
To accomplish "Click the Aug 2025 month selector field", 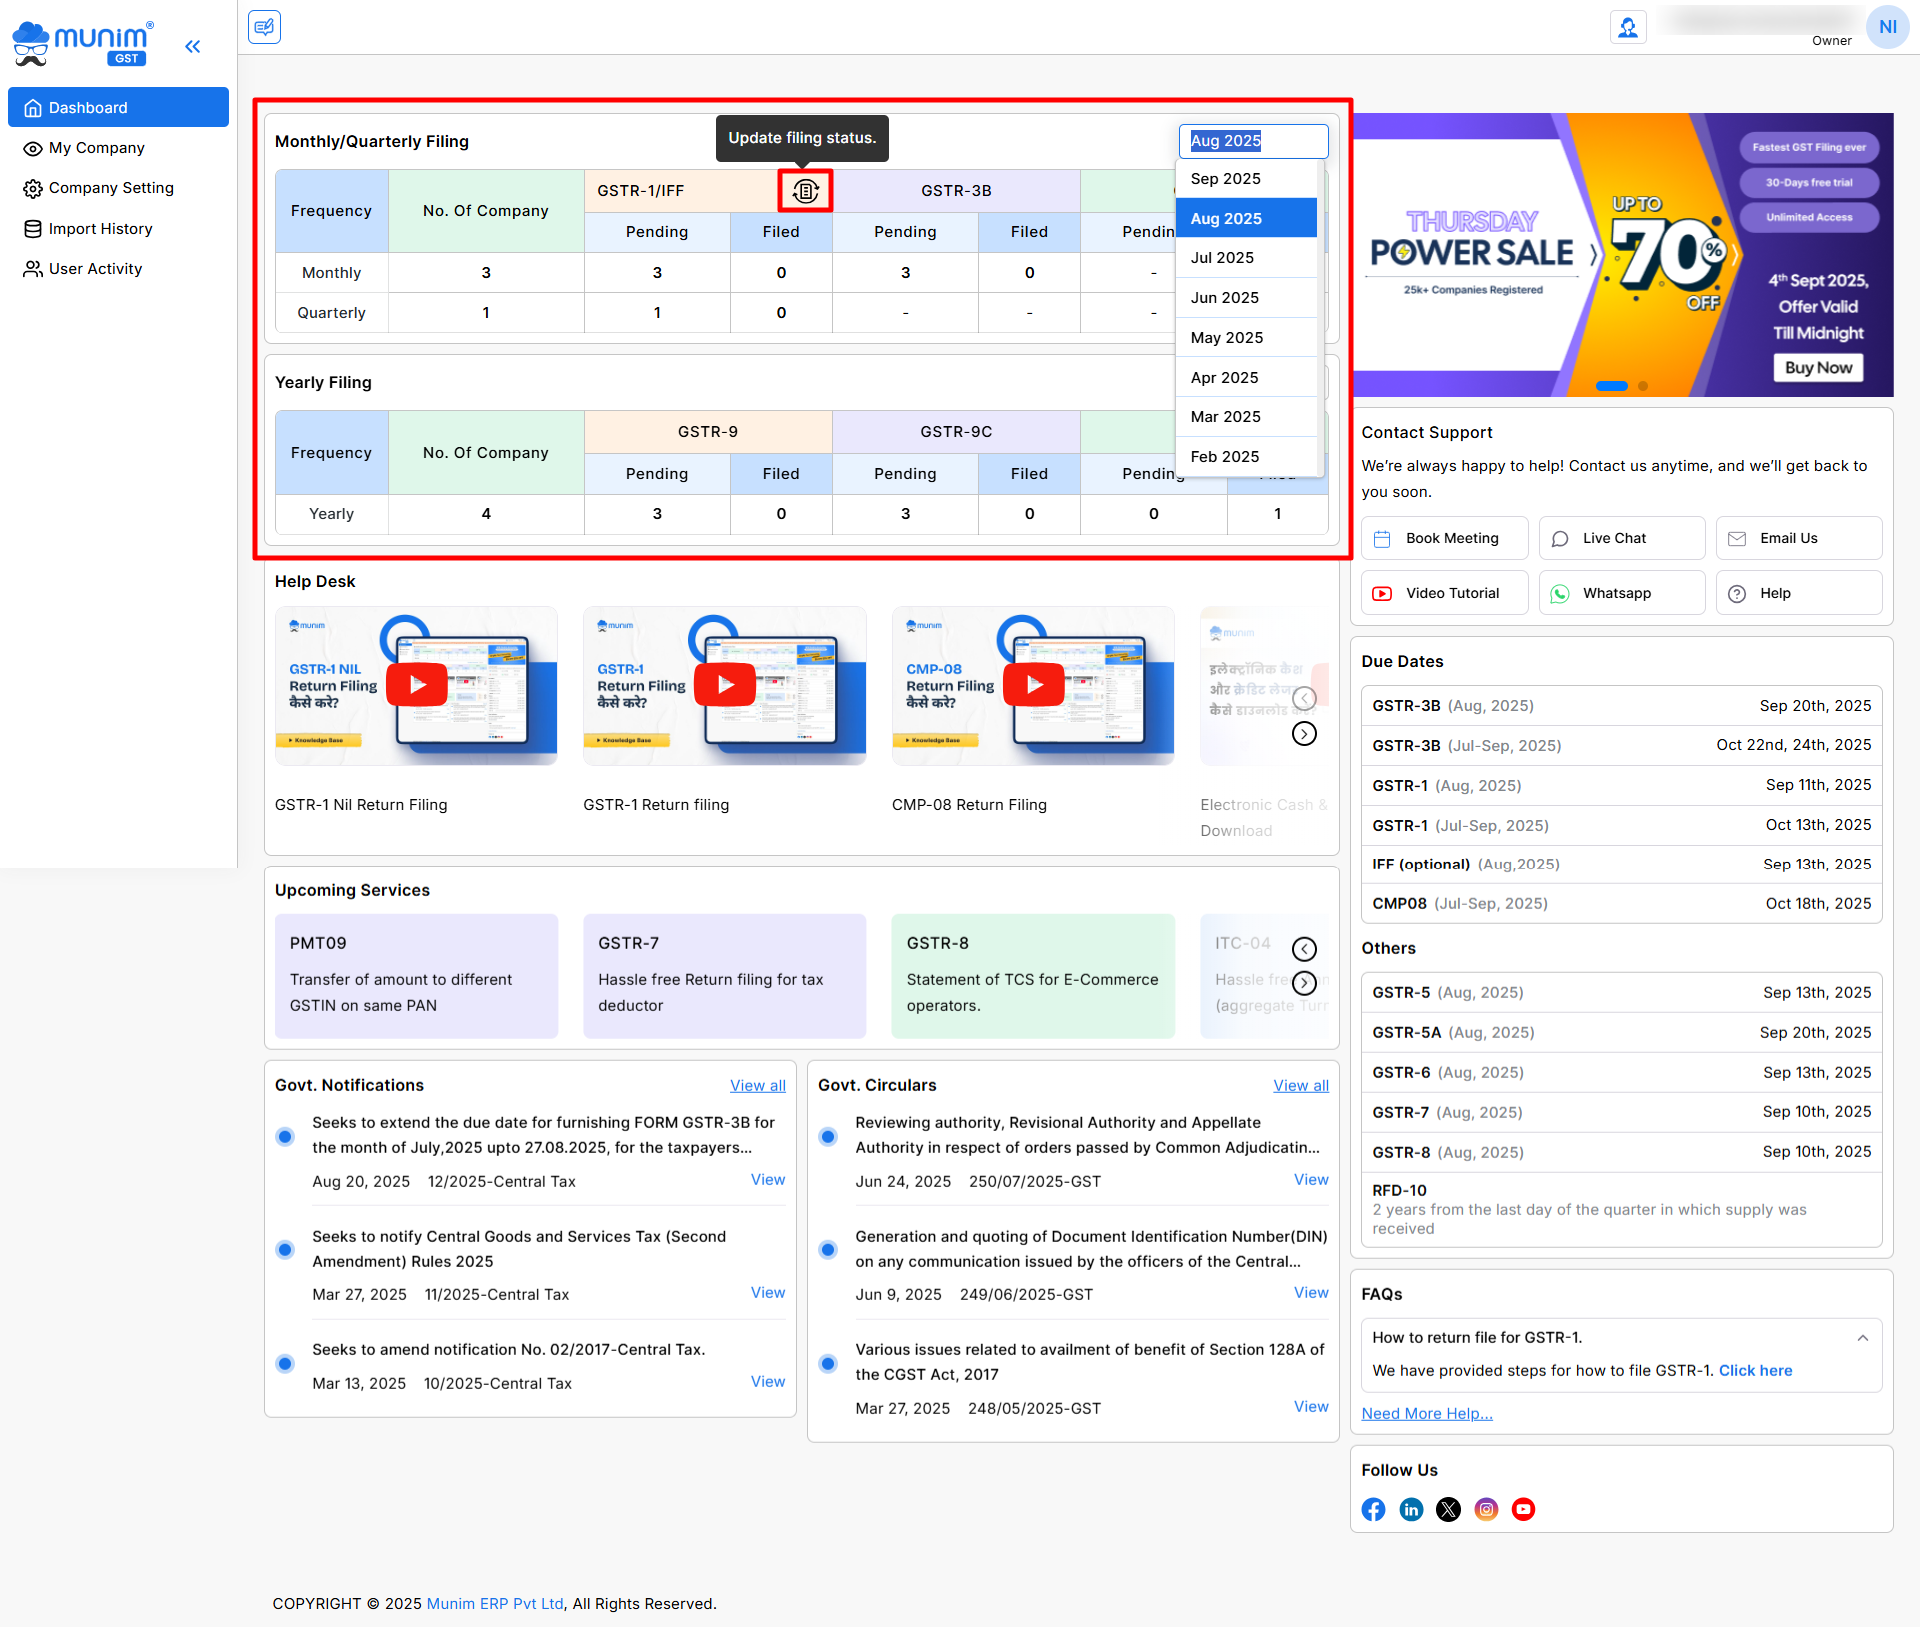I will 1253,141.
